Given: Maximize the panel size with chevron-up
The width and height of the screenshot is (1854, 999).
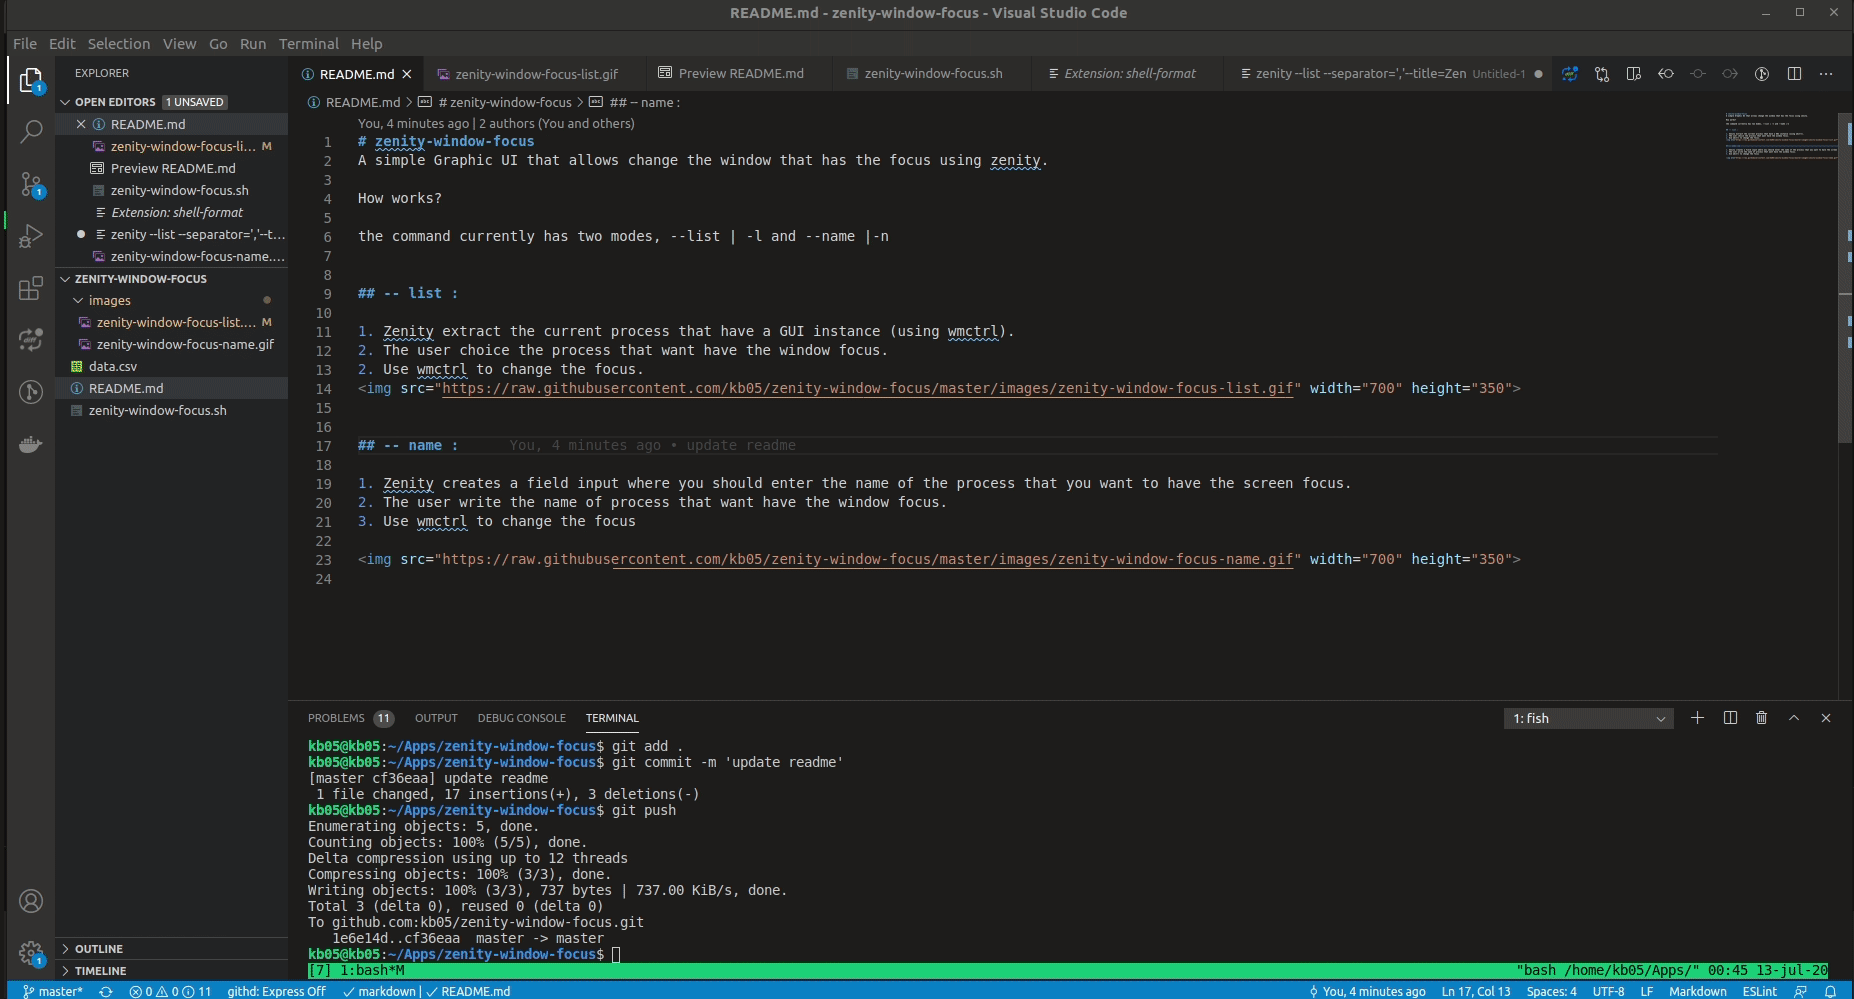Looking at the screenshot, I should [1794, 718].
